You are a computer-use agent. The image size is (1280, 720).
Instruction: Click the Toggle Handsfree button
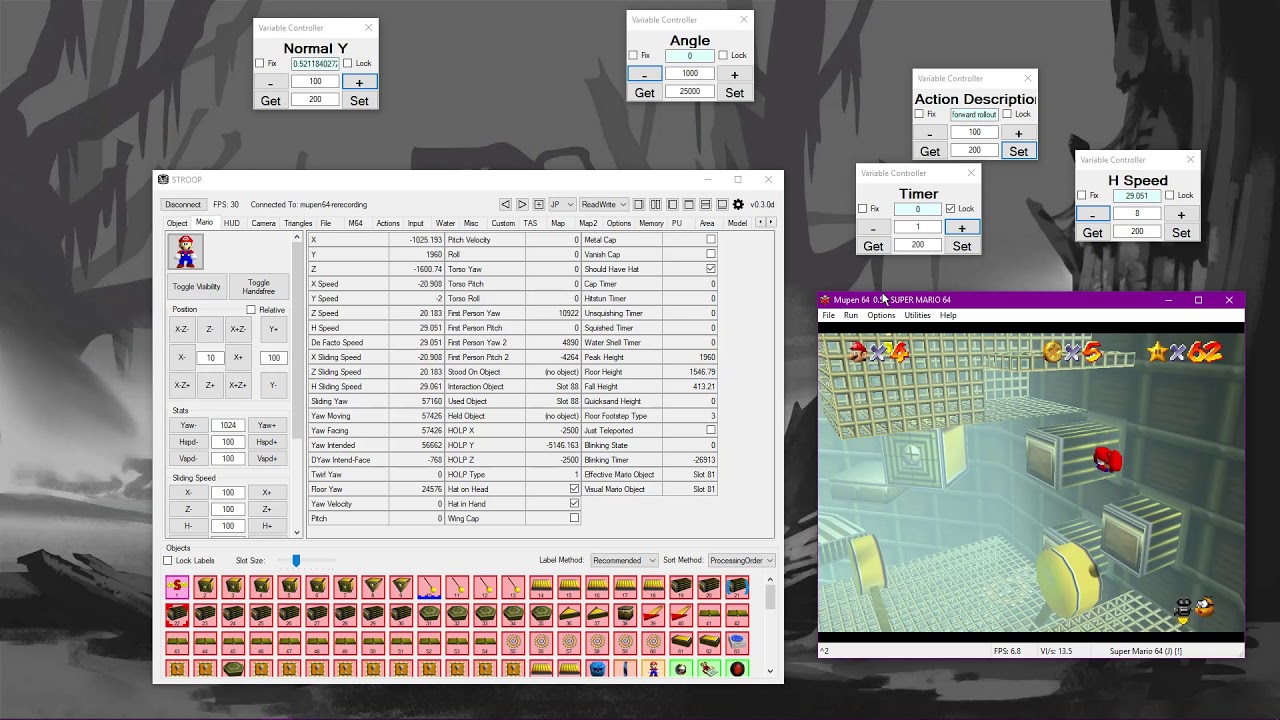[x=259, y=287]
